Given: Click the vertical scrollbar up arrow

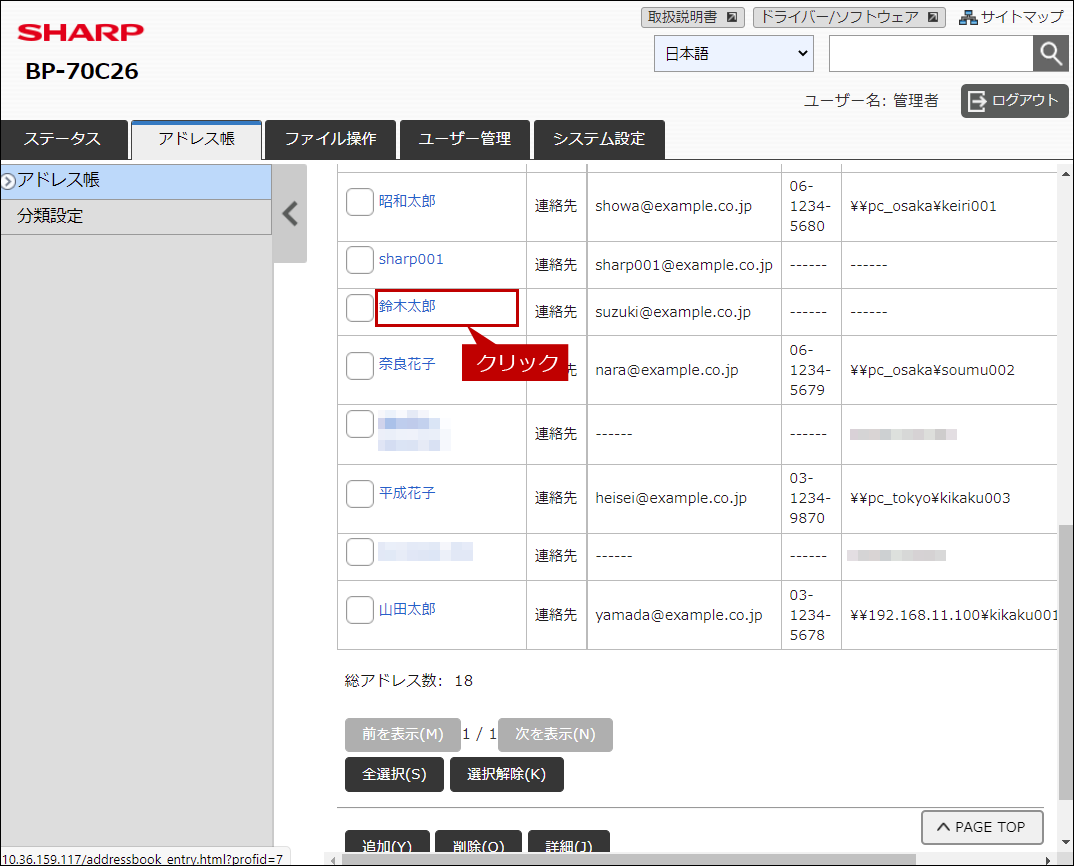Looking at the screenshot, I should coord(1065,174).
